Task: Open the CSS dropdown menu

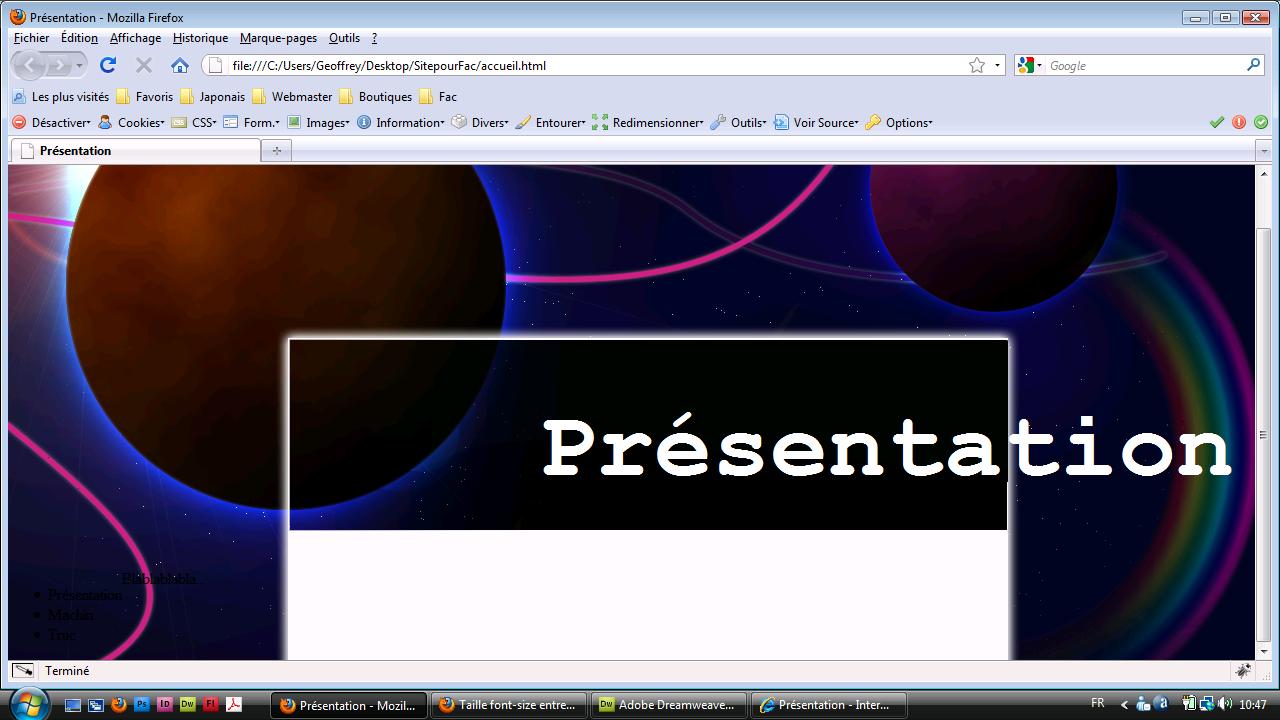Action: point(194,122)
